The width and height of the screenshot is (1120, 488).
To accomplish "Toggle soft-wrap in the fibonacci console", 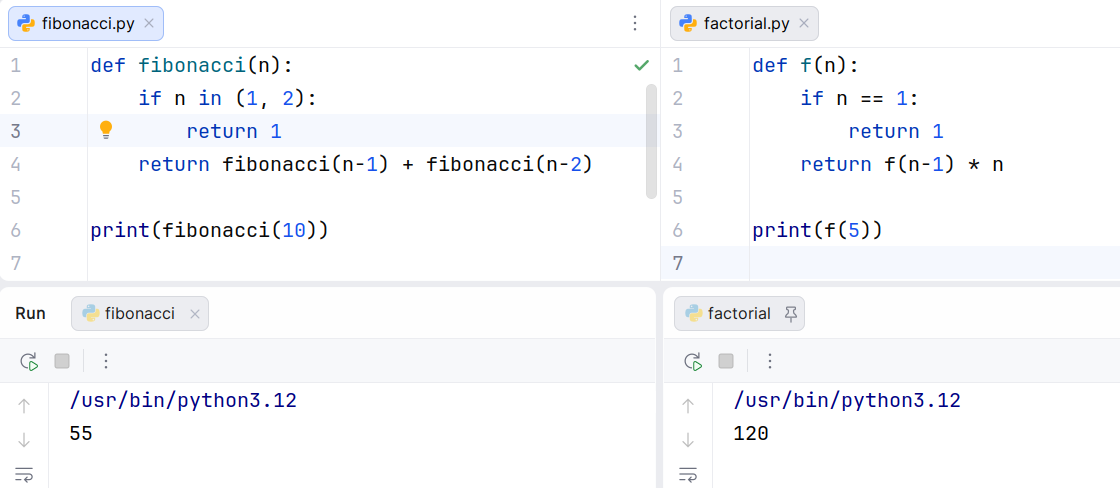I will click(x=24, y=474).
